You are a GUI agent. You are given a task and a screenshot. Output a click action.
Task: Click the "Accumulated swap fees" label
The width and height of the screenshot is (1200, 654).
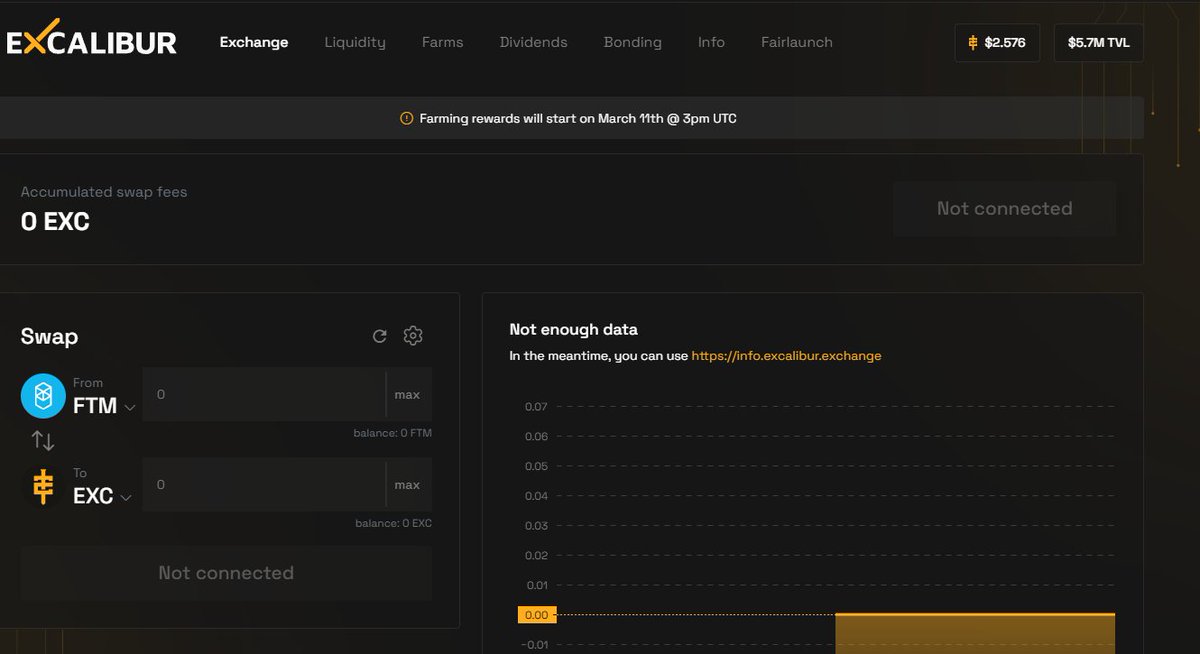pos(104,191)
